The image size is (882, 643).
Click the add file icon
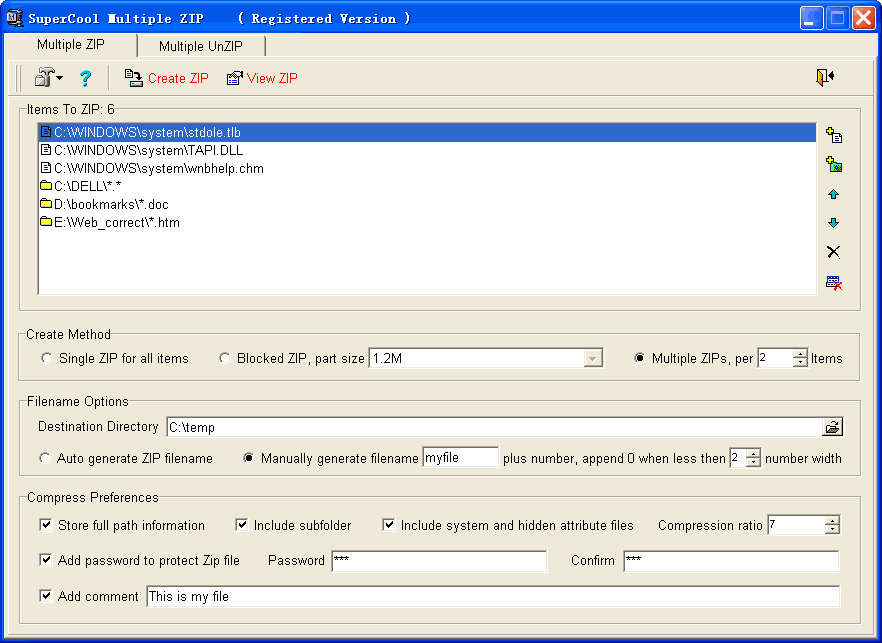point(833,136)
